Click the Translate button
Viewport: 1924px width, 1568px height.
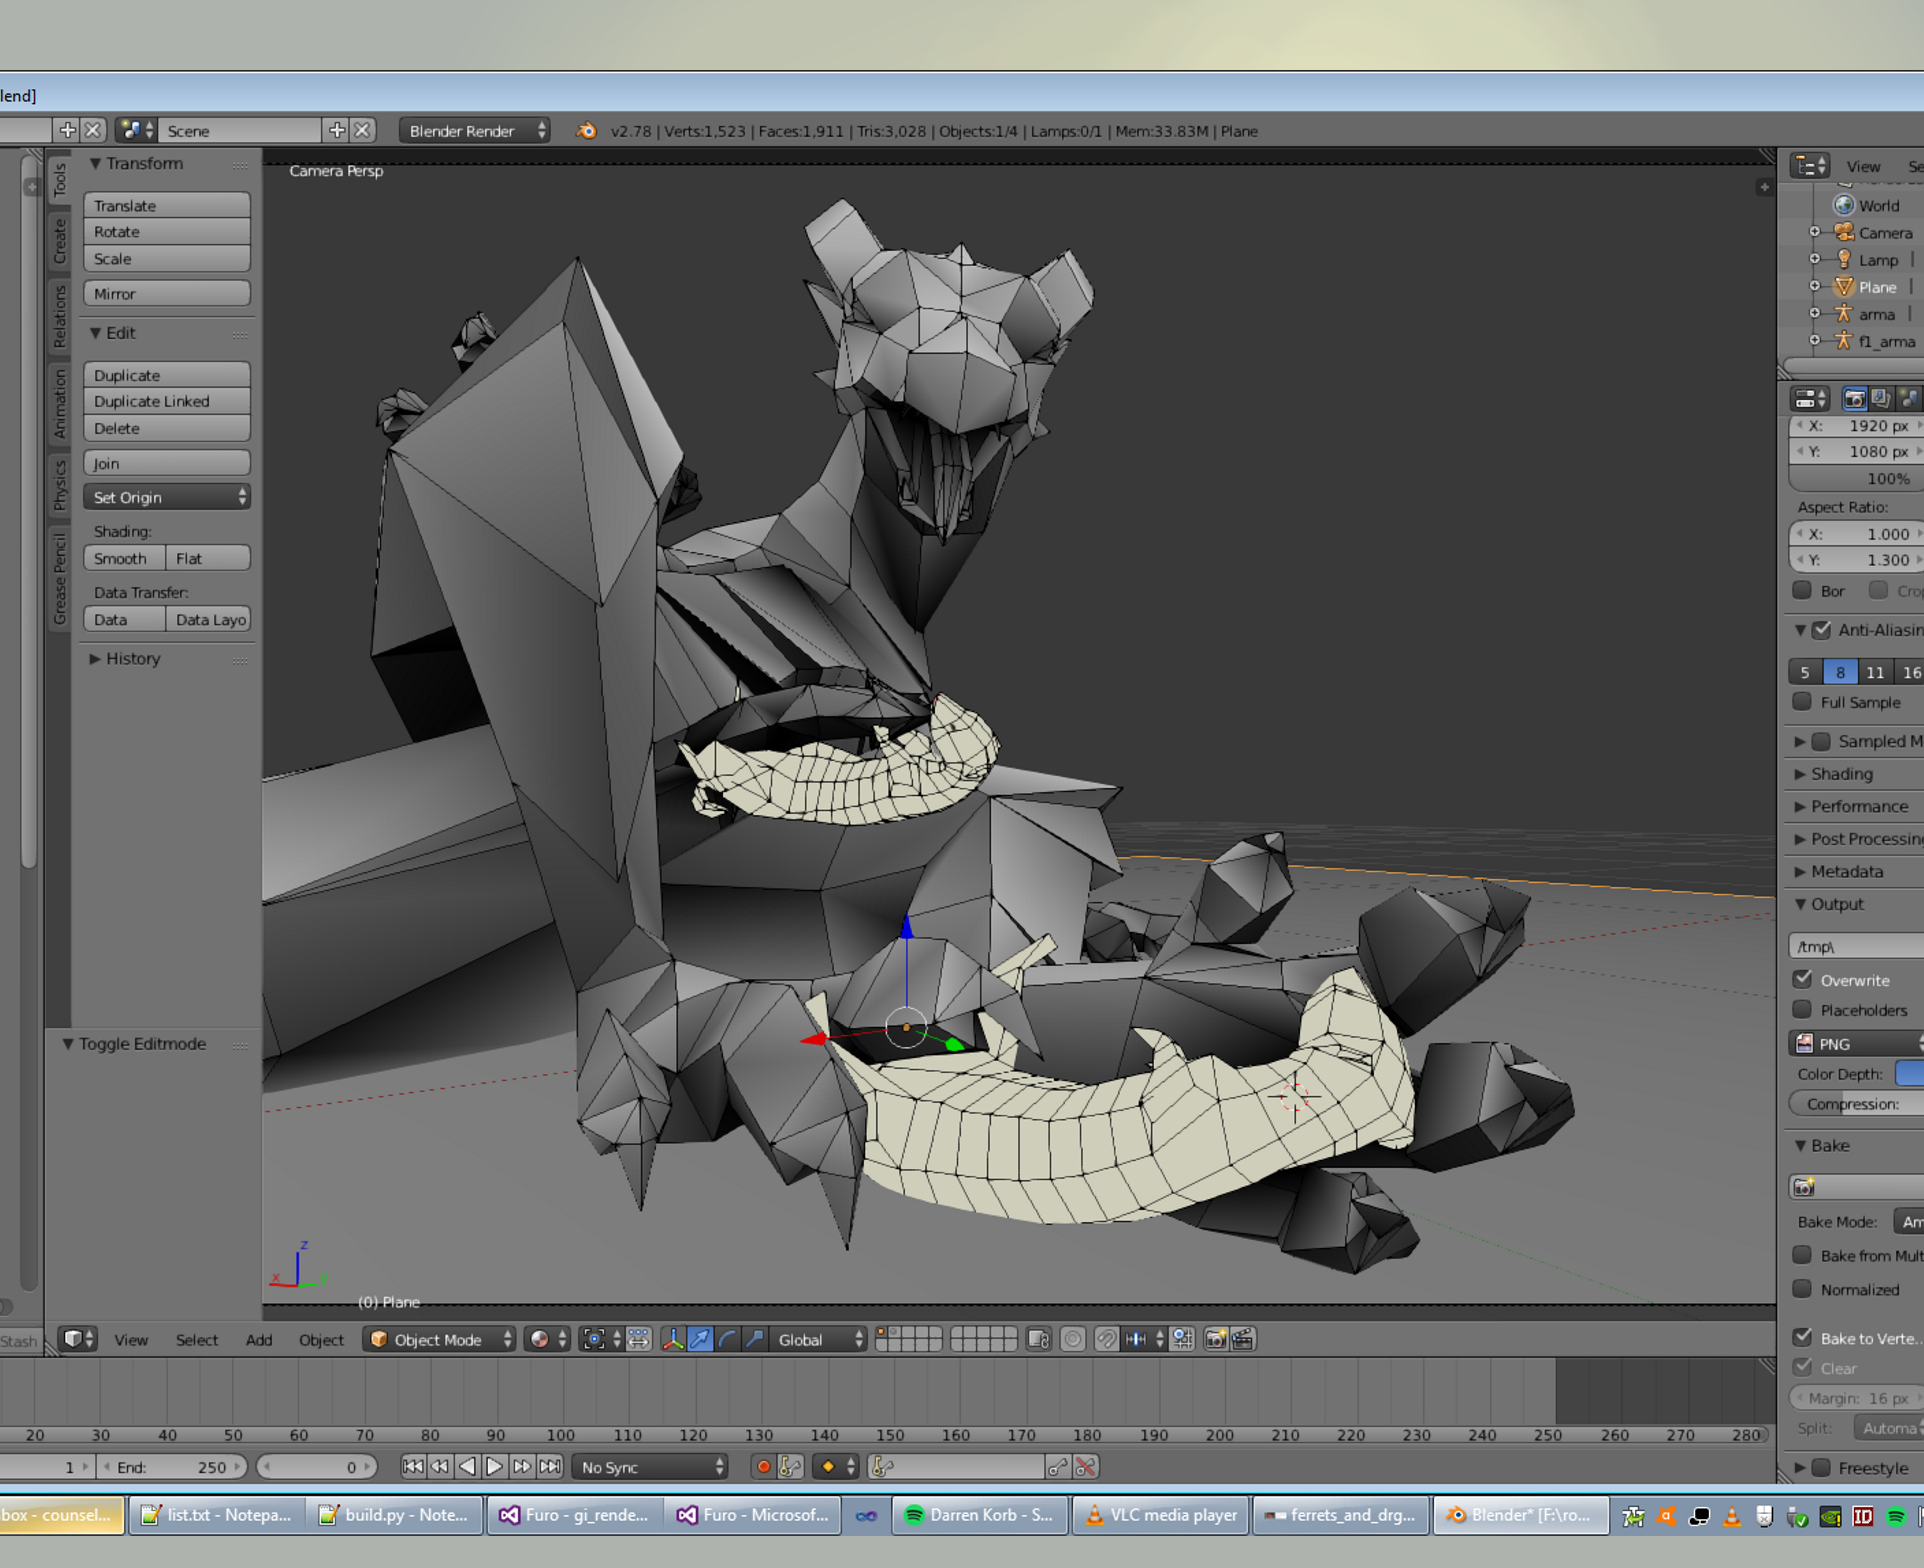click(x=167, y=205)
